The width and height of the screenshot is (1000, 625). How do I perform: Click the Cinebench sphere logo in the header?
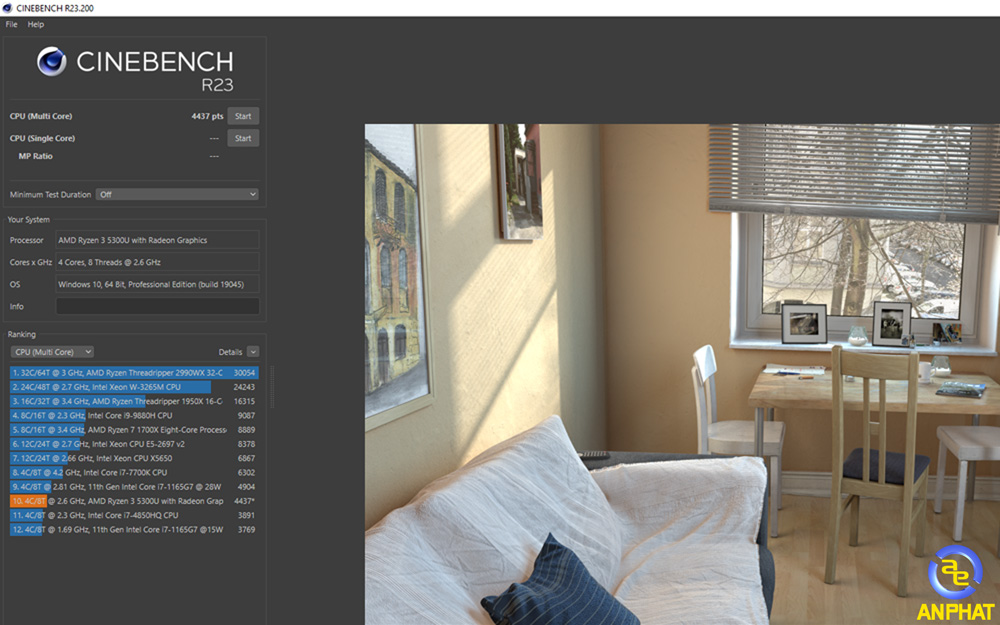pyautogui.click(x=52, y=61)
